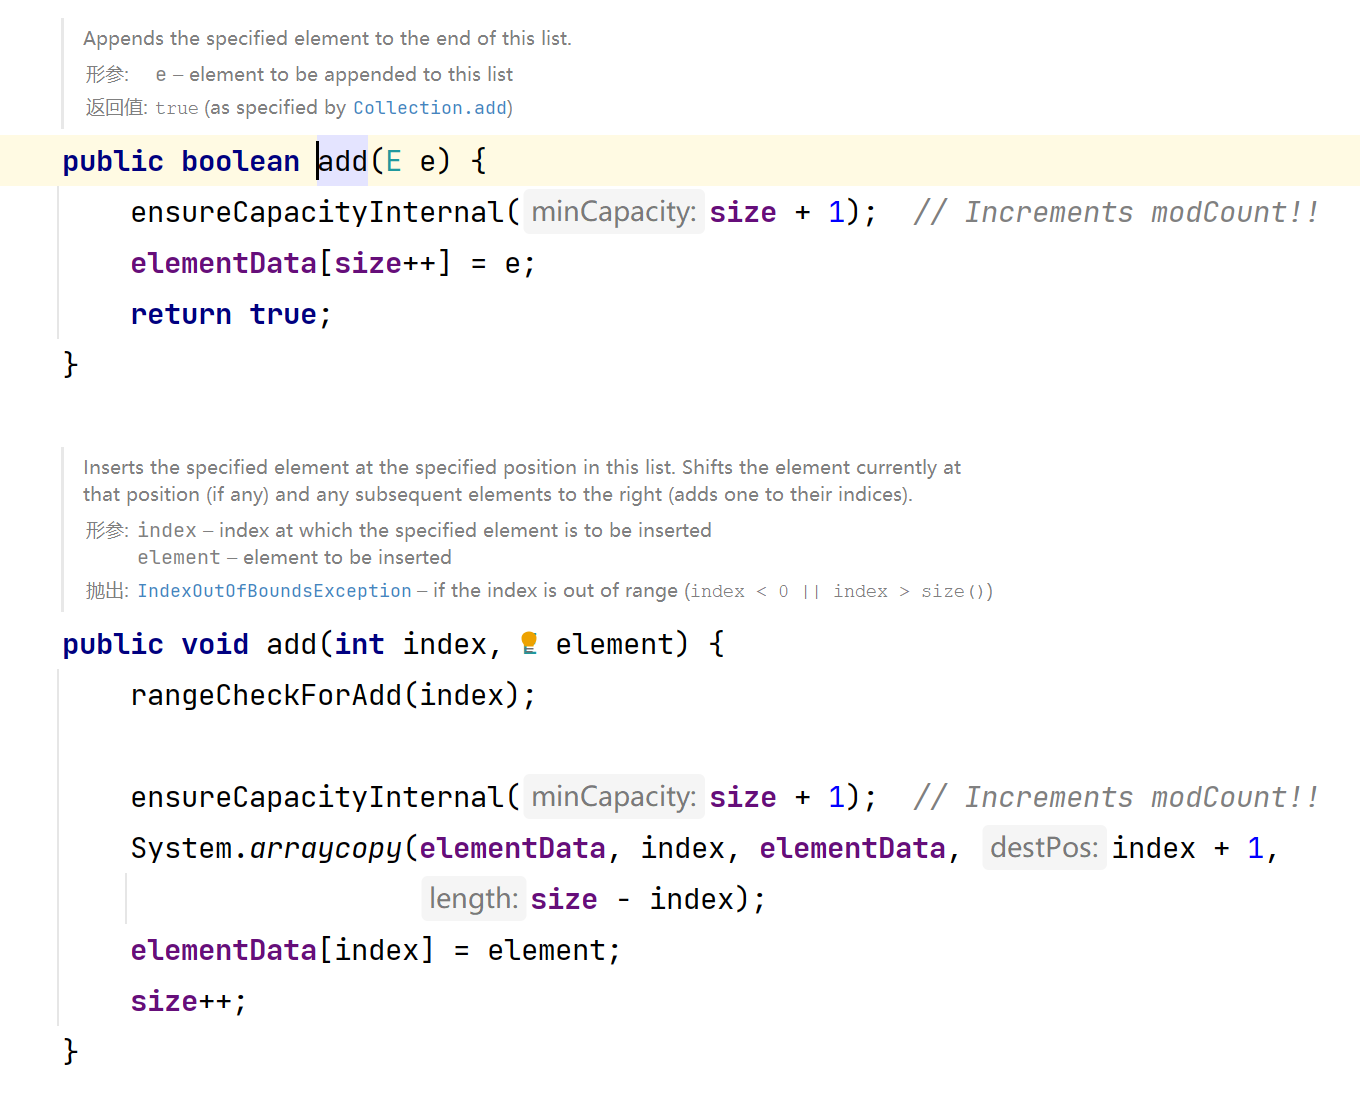Screen dimensions: 1360x1107
Task: Click the generic type E parameter in add(E e)
Action: [x=393, y=161]
